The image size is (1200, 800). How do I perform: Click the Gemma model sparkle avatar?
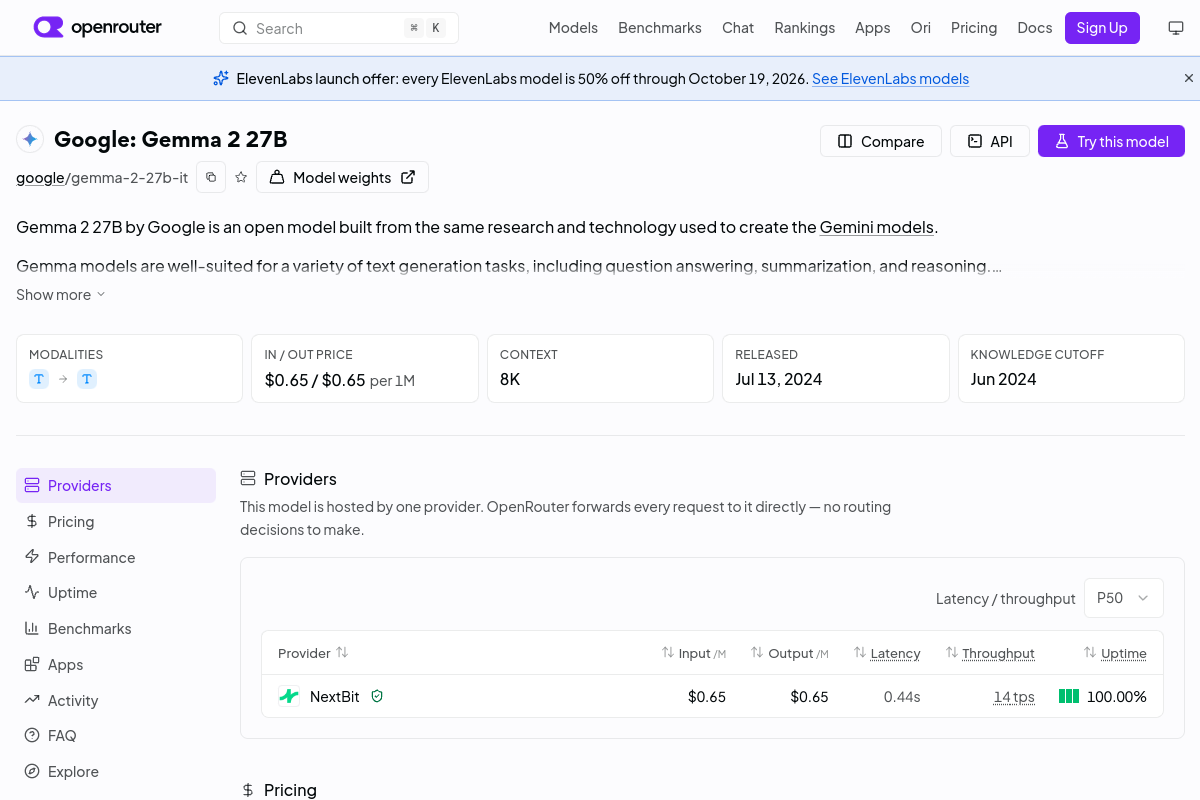[x=30, y=139]
